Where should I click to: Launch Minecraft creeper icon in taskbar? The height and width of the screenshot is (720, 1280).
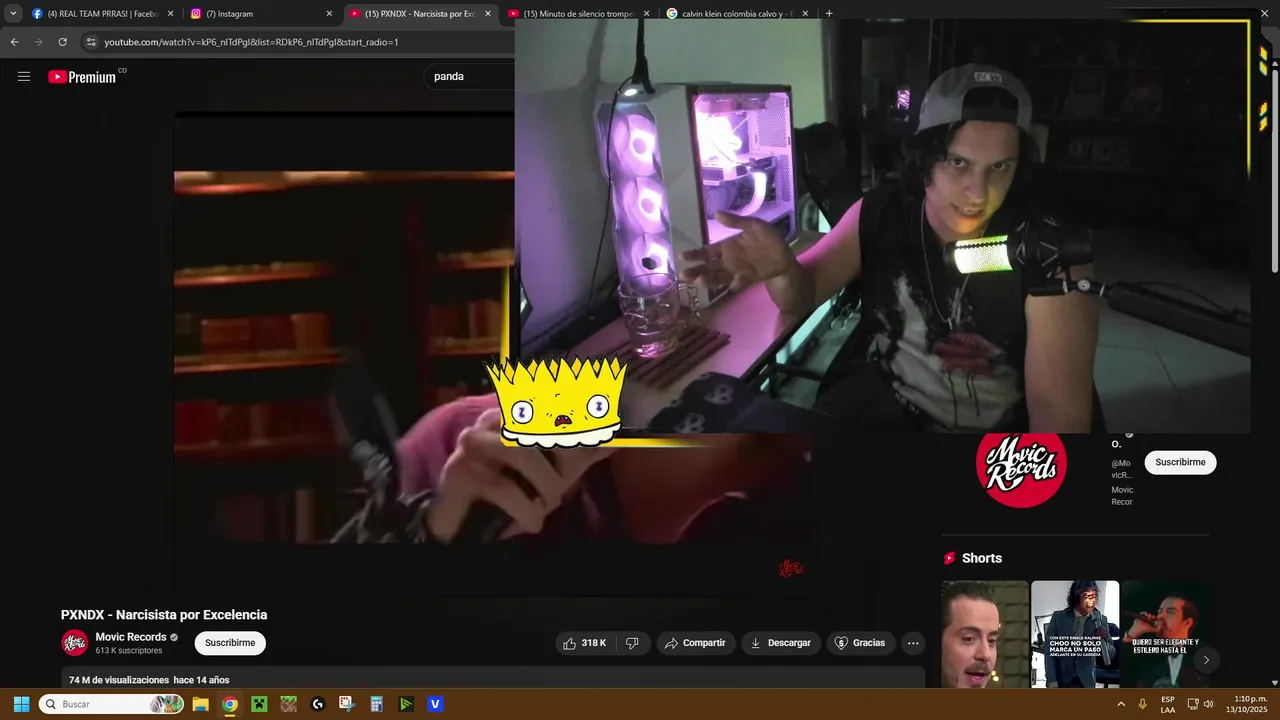pos(259,704)
